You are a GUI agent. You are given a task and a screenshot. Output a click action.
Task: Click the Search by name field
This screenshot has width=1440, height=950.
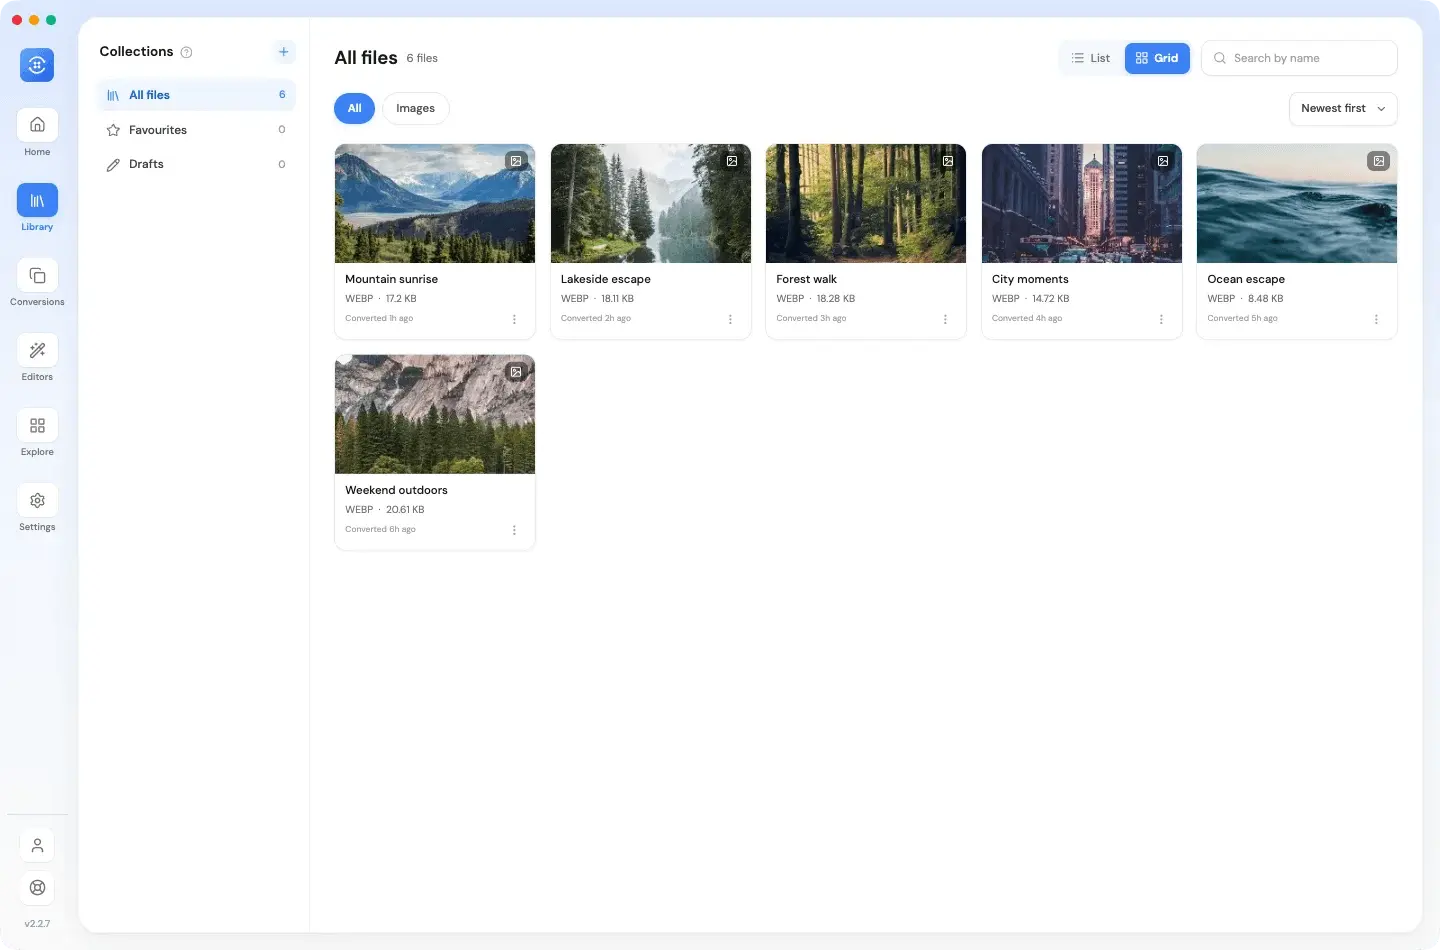[1299, 58]
